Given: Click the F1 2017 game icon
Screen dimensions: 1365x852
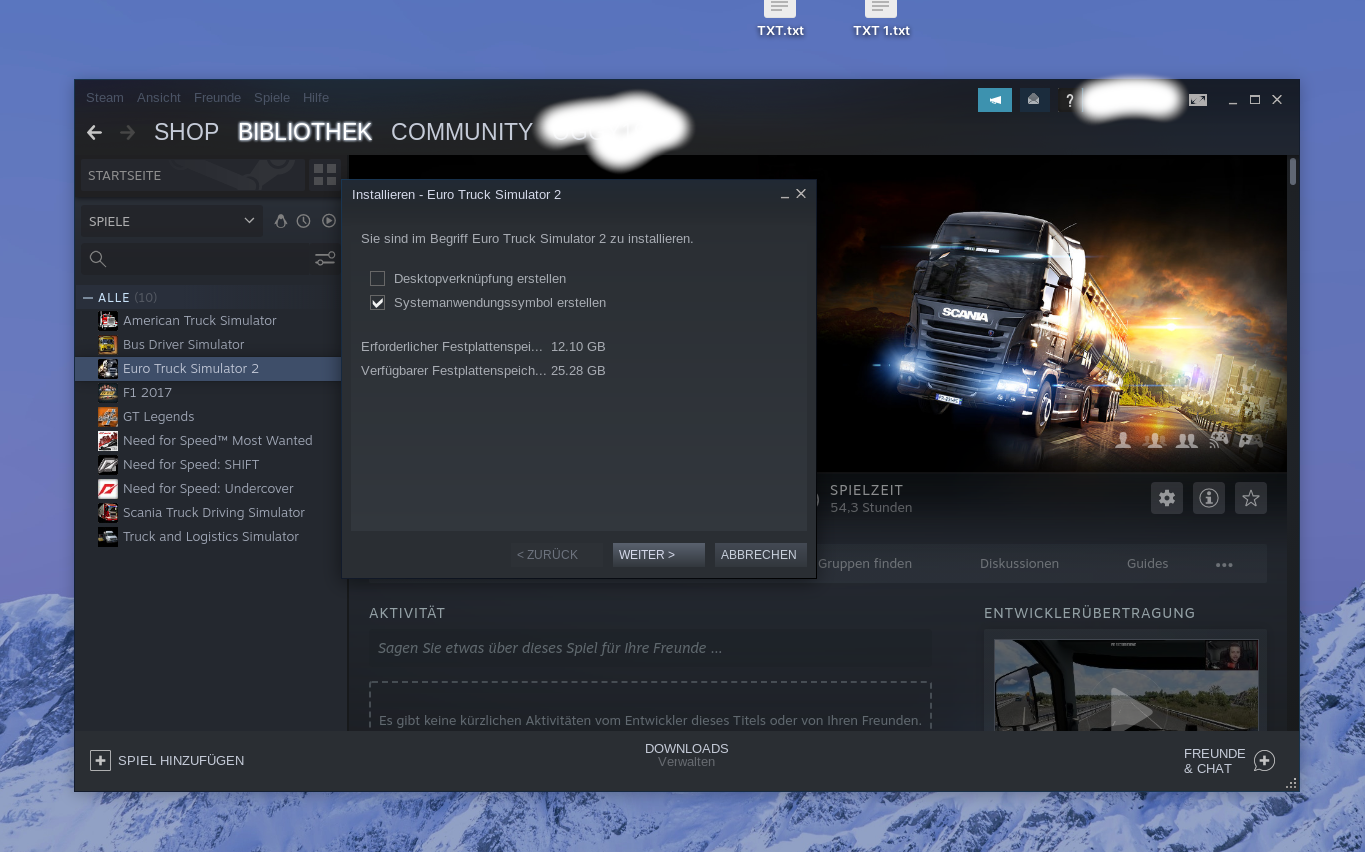Looking at the screenshot, I should [108, 393].
